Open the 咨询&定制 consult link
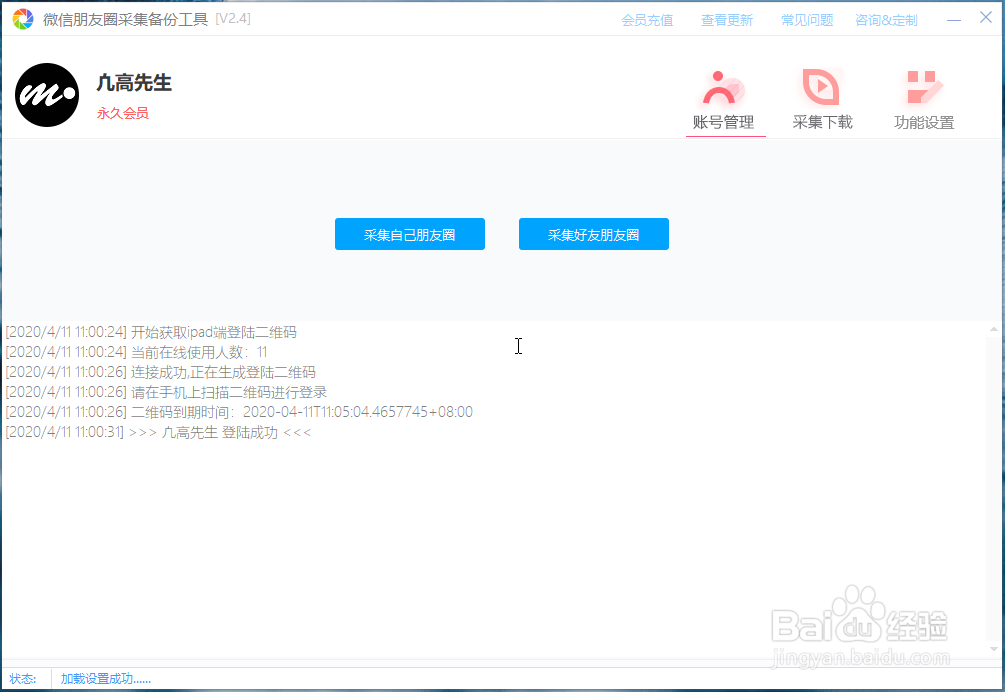The image size is (1005, 692). pyautogui.click(x=886, y=21)
